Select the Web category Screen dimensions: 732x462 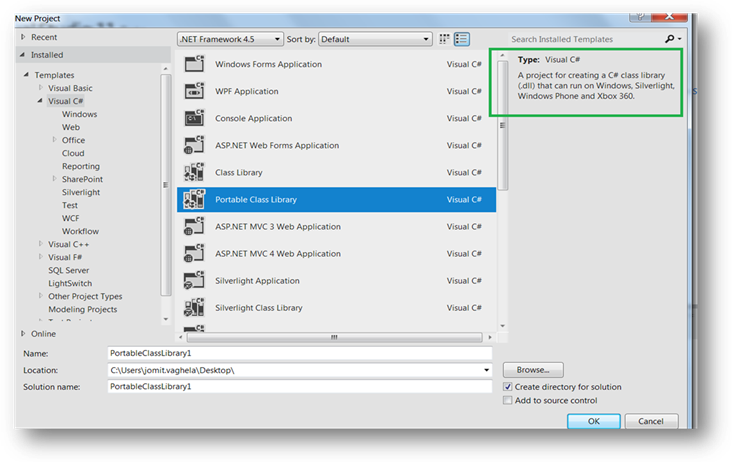71,127
